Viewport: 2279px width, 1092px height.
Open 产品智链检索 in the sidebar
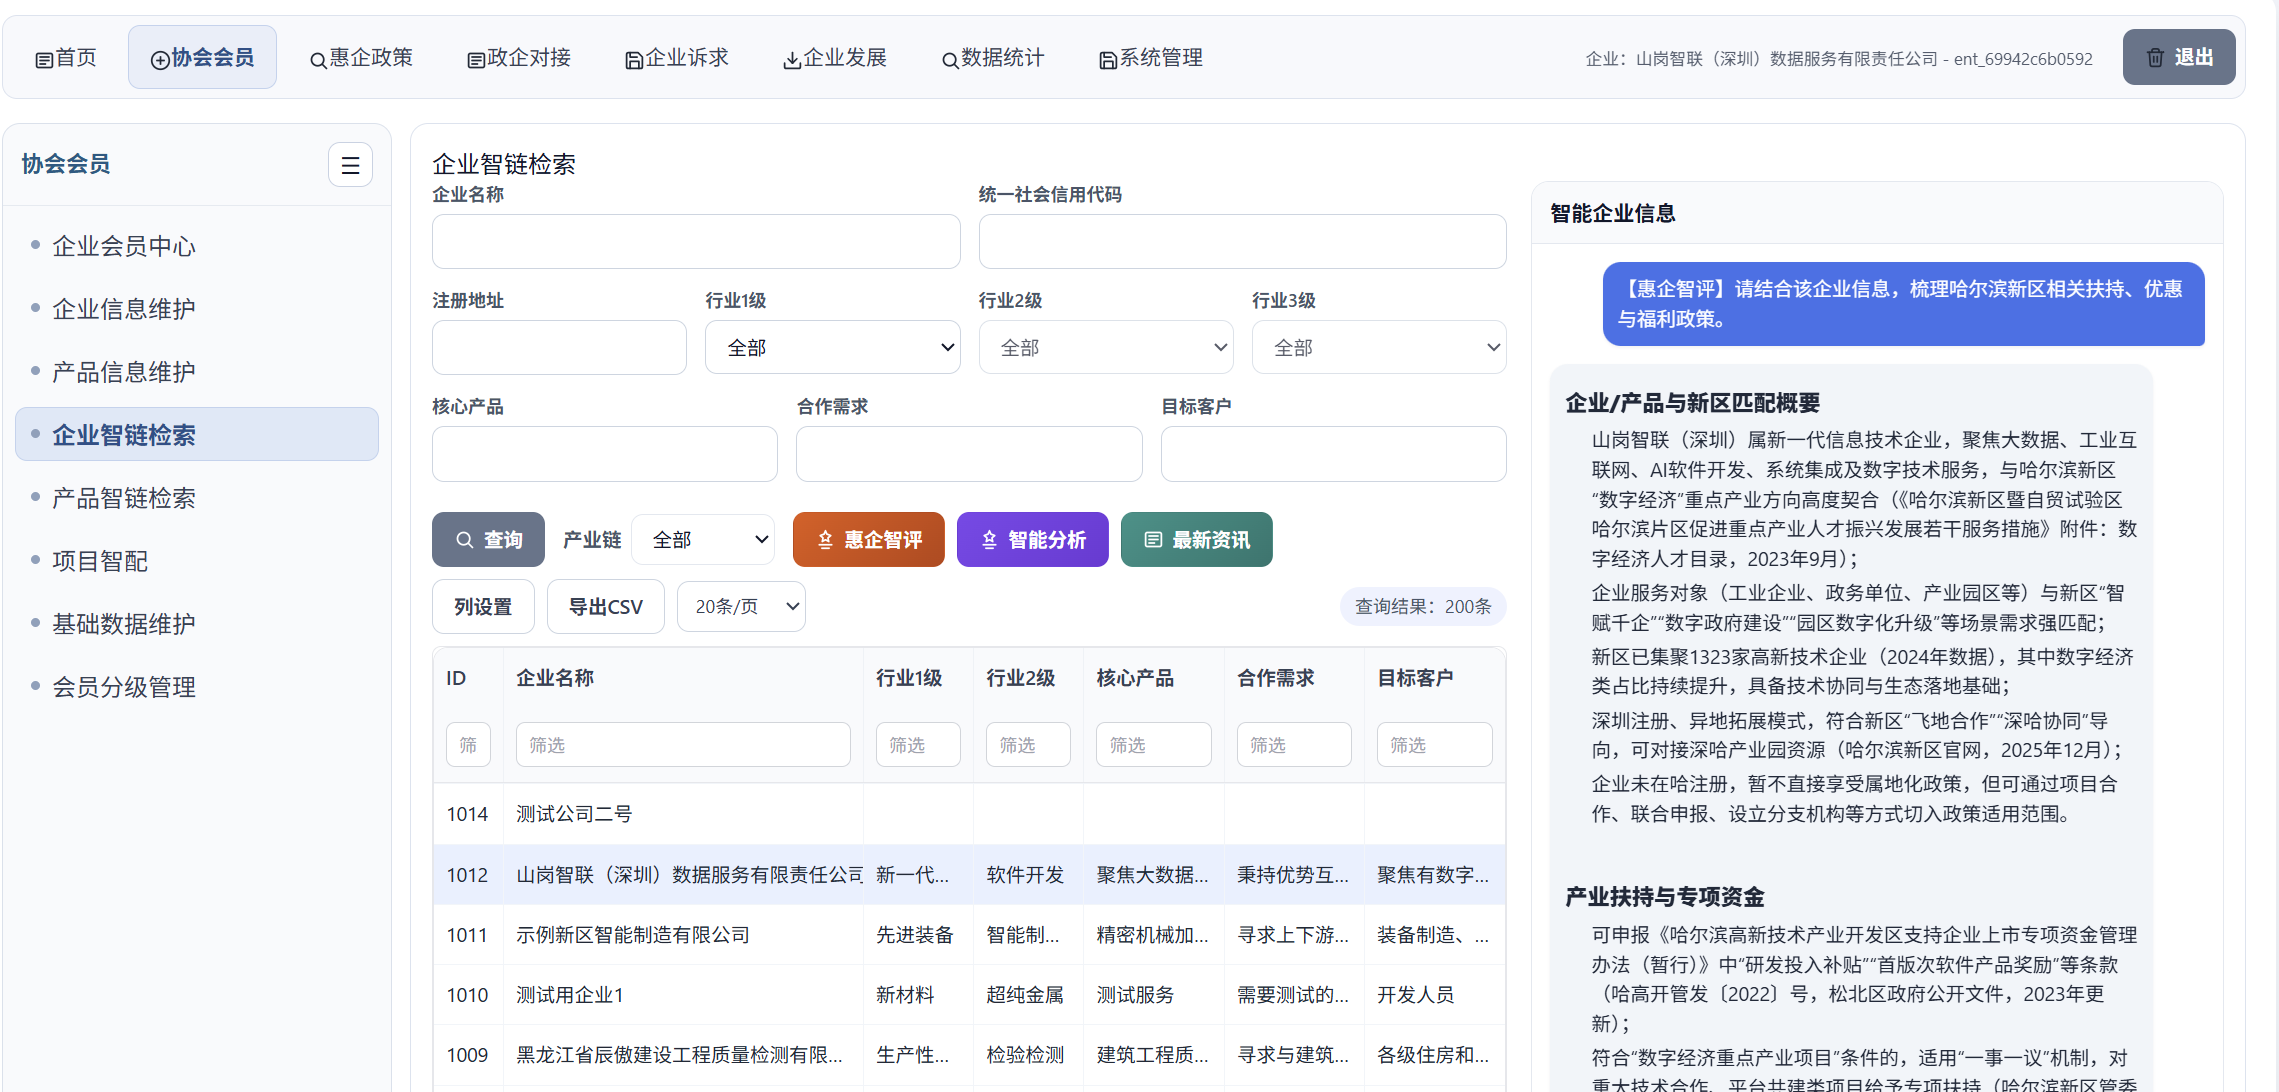(x=197, y=498)
